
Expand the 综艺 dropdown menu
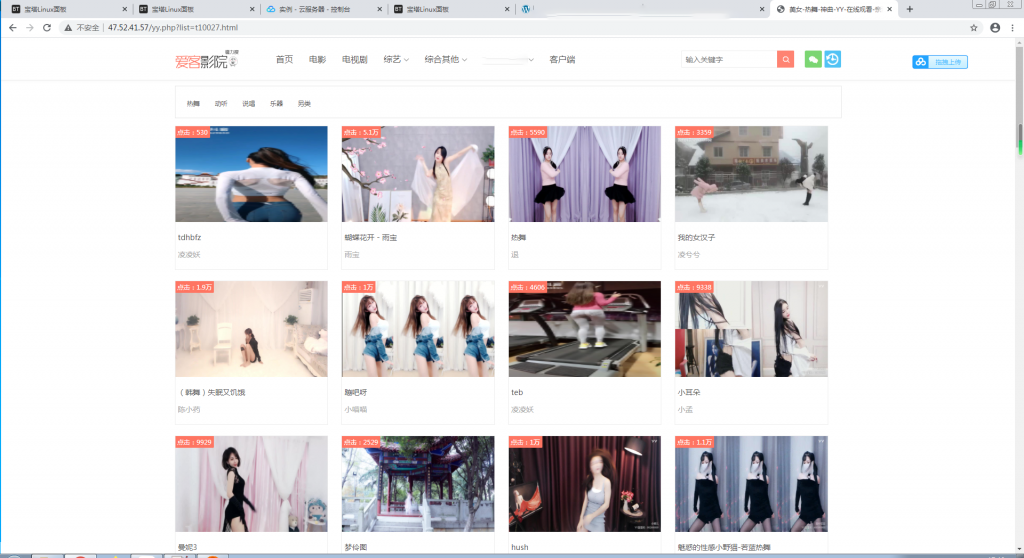pos(396,60)
